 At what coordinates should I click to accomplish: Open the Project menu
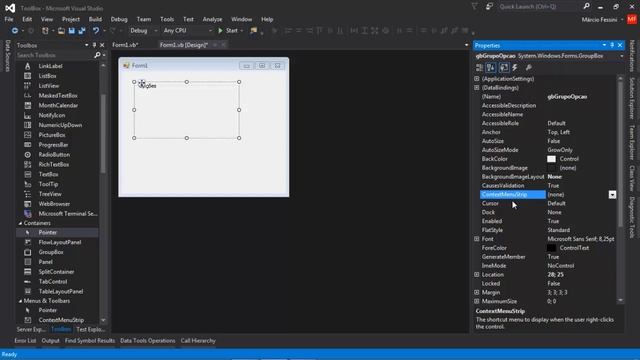[x=71, y=19]
